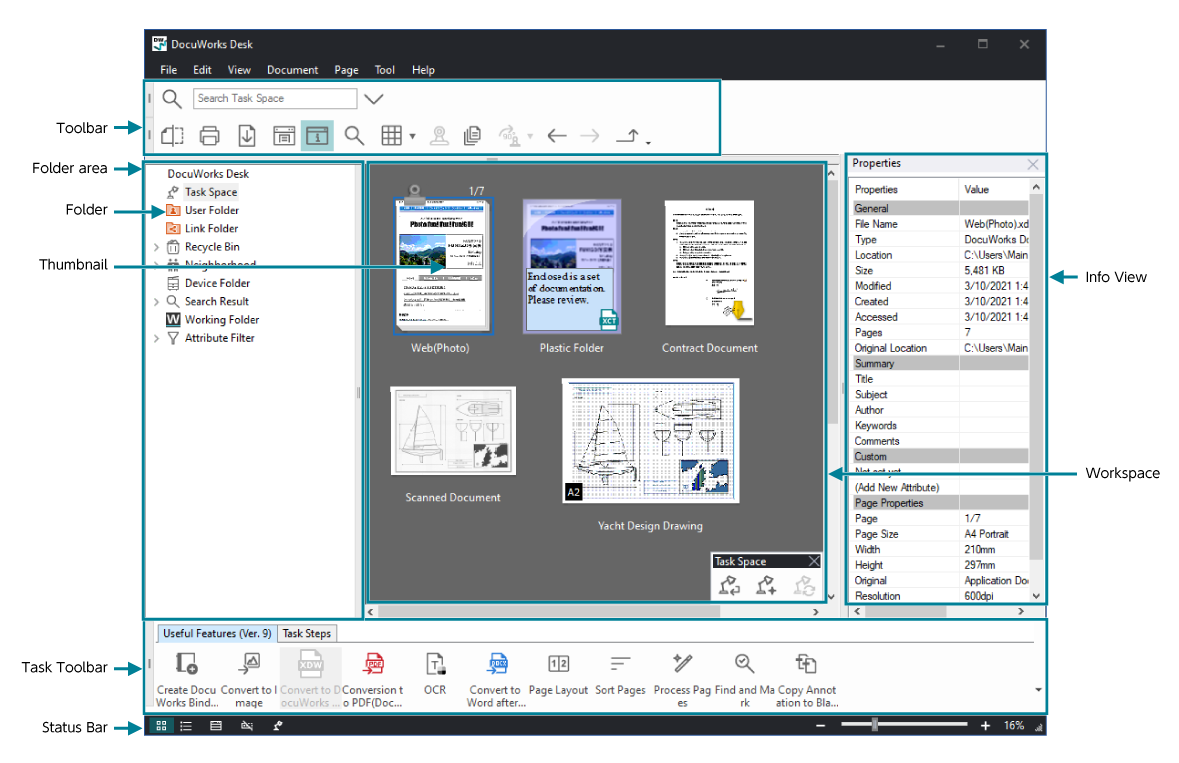Open the grid view dropdown arrow
The image size is (1179, 763).
pyautogui.click(x=413, y=137)
